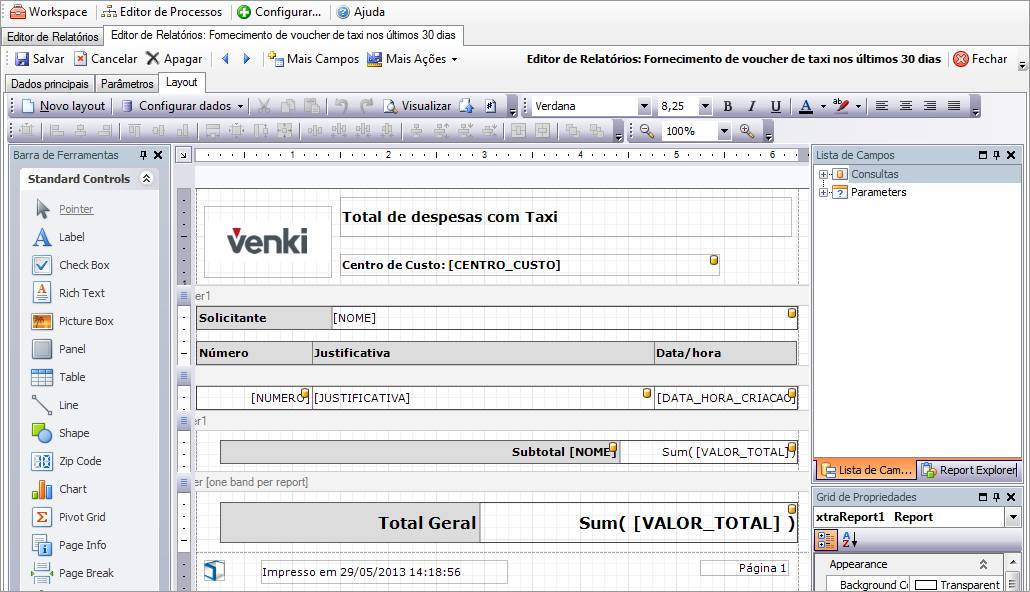
Task: Open the highlight background color picker
Action: click(841, 106)
